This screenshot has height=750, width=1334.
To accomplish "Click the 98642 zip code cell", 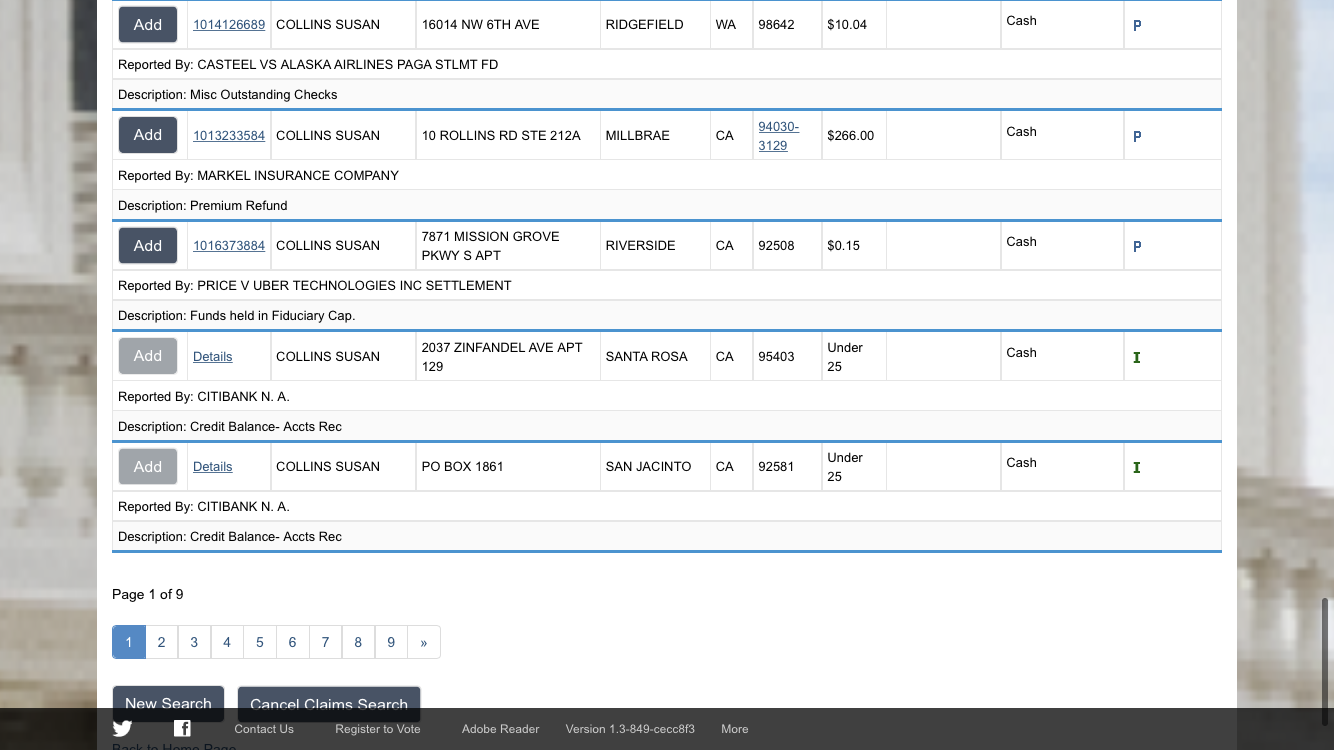I will pyautogui.click(x=786, y=25).
